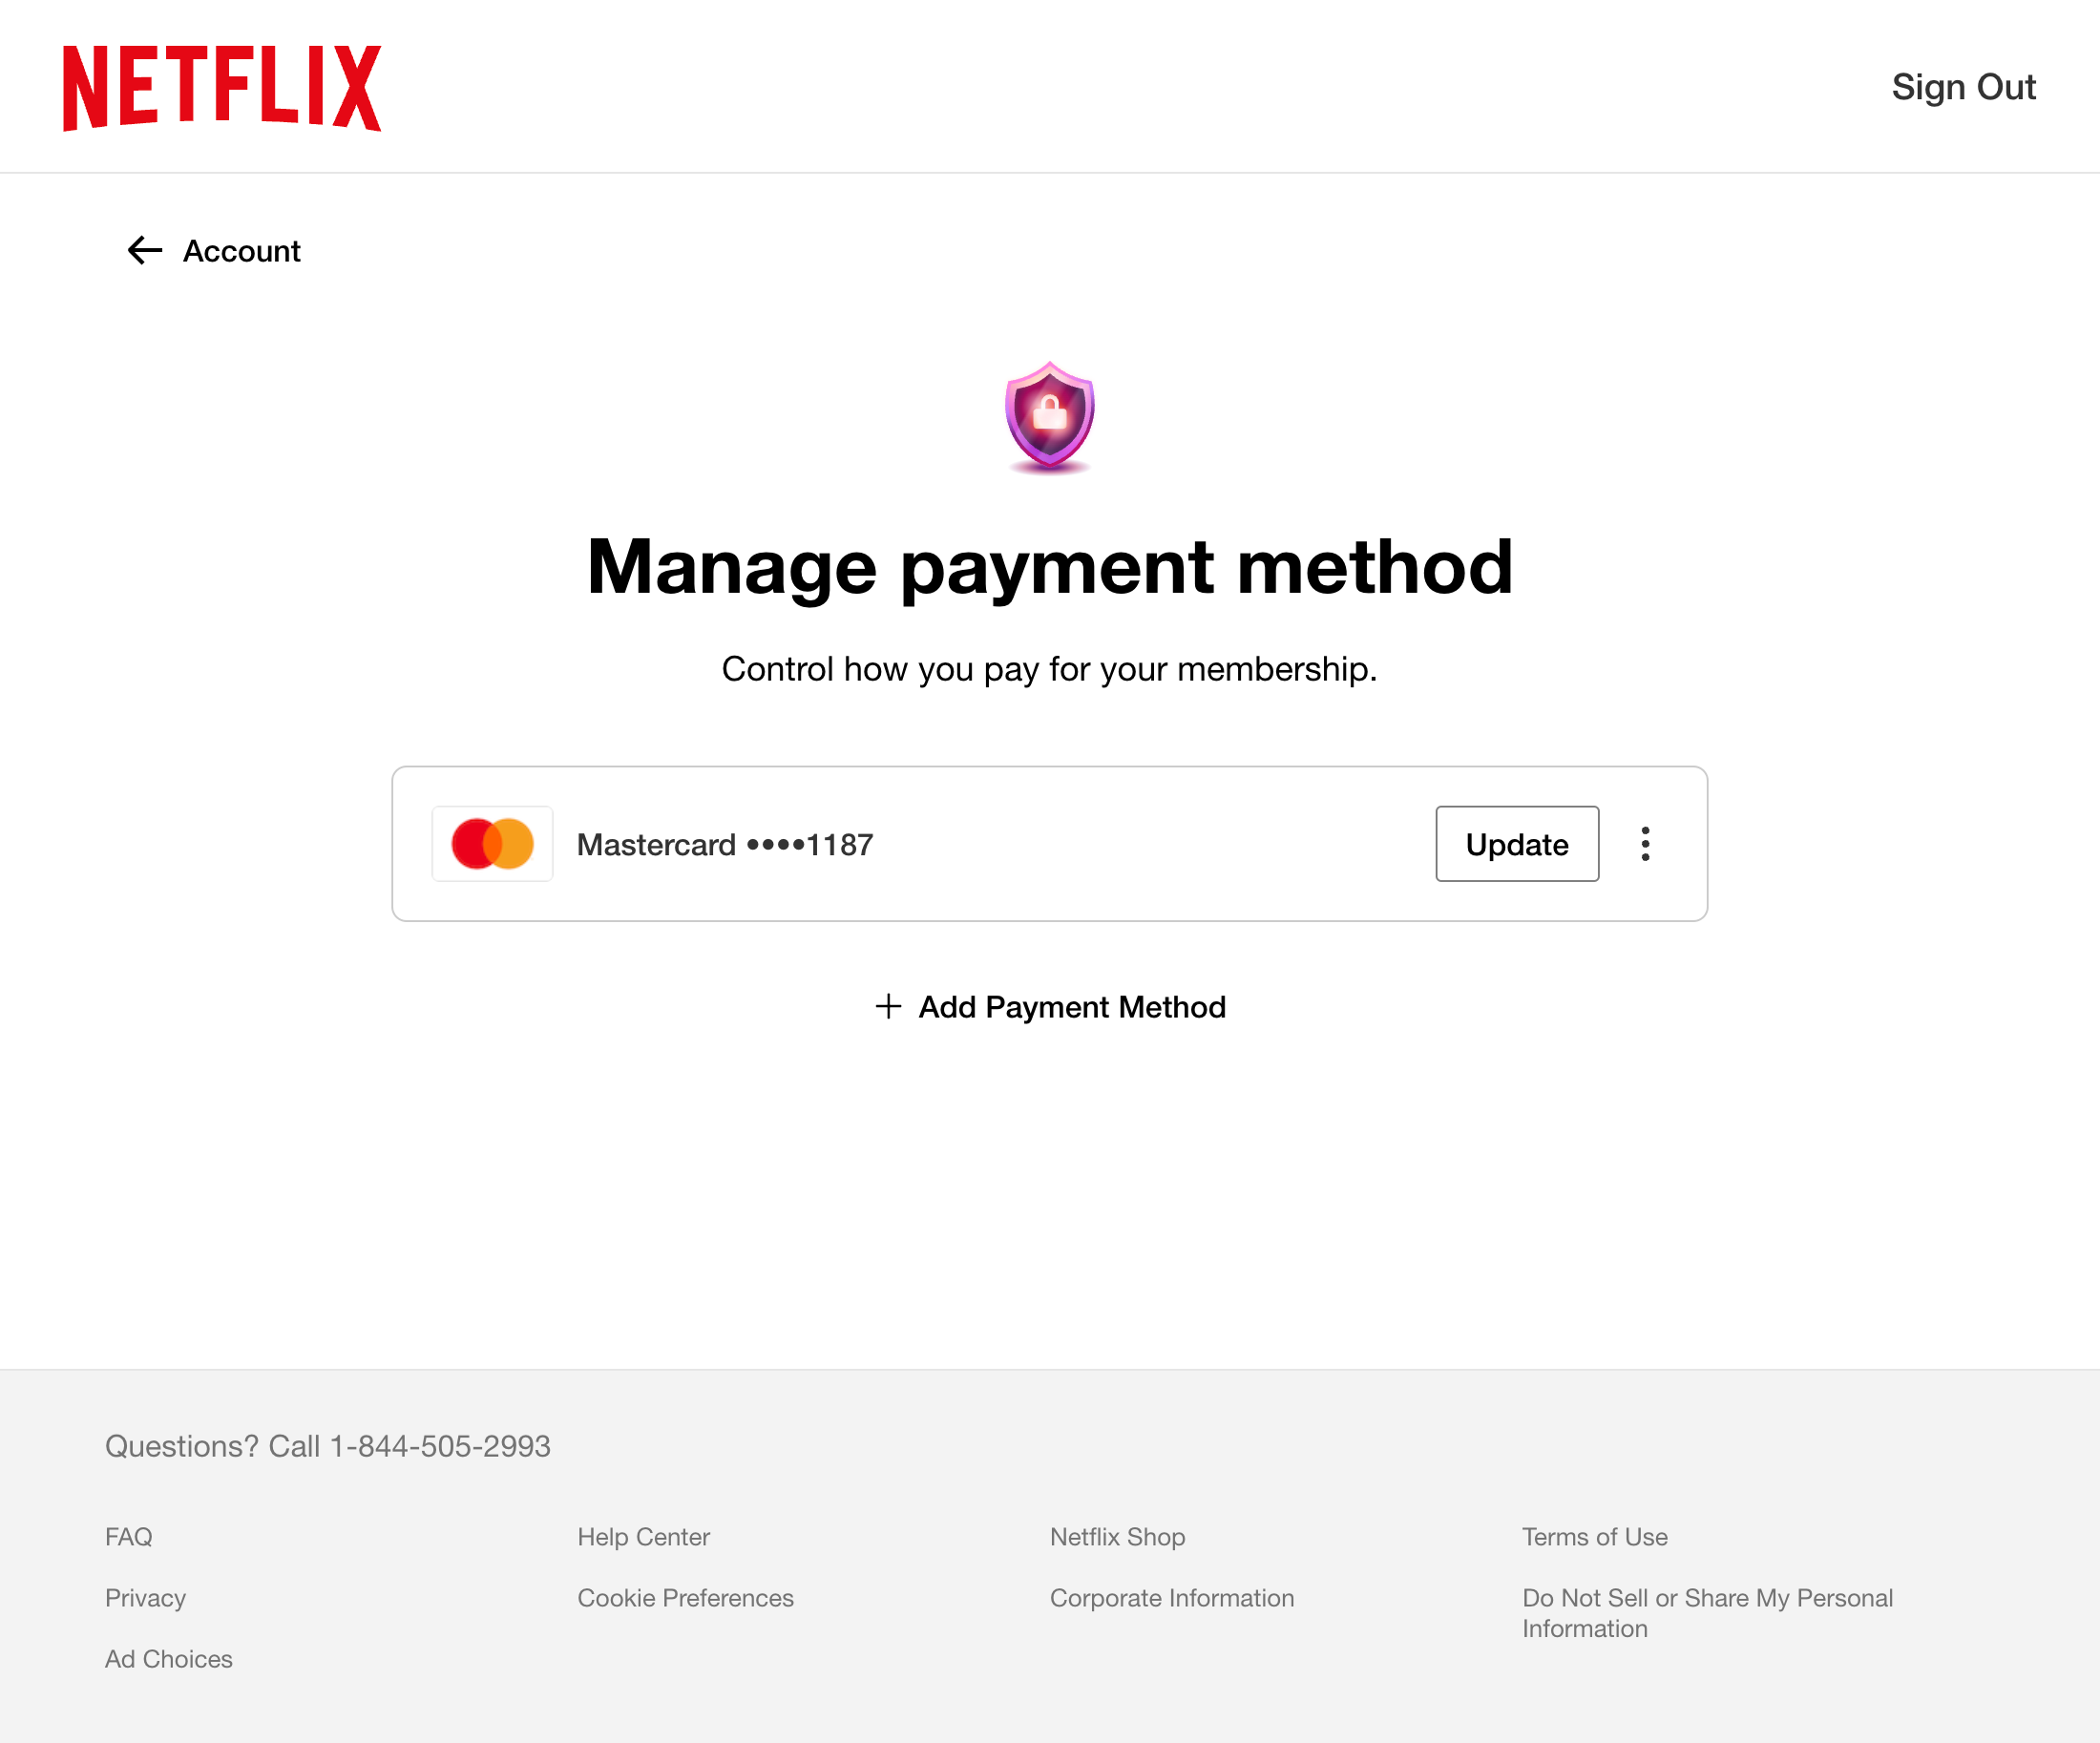This screenshot has height=1743, width=2100.
Task: Click Sign Out
Action: [1963, 88]
